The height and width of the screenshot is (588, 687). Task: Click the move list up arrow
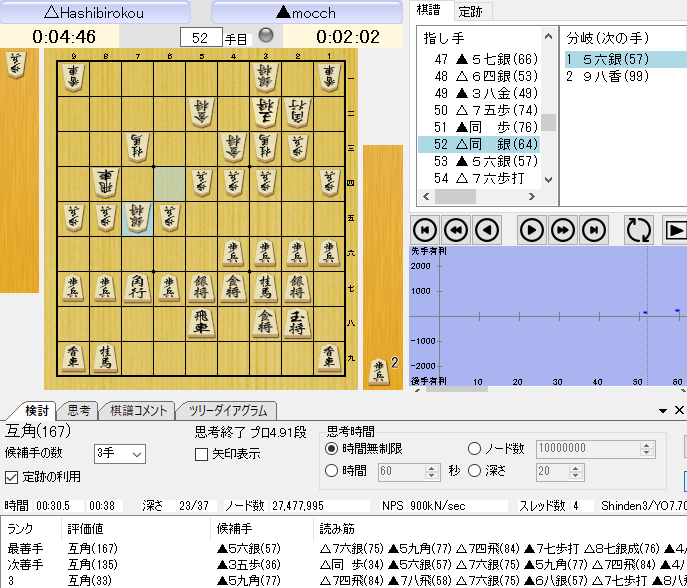[x=548, y=37]
